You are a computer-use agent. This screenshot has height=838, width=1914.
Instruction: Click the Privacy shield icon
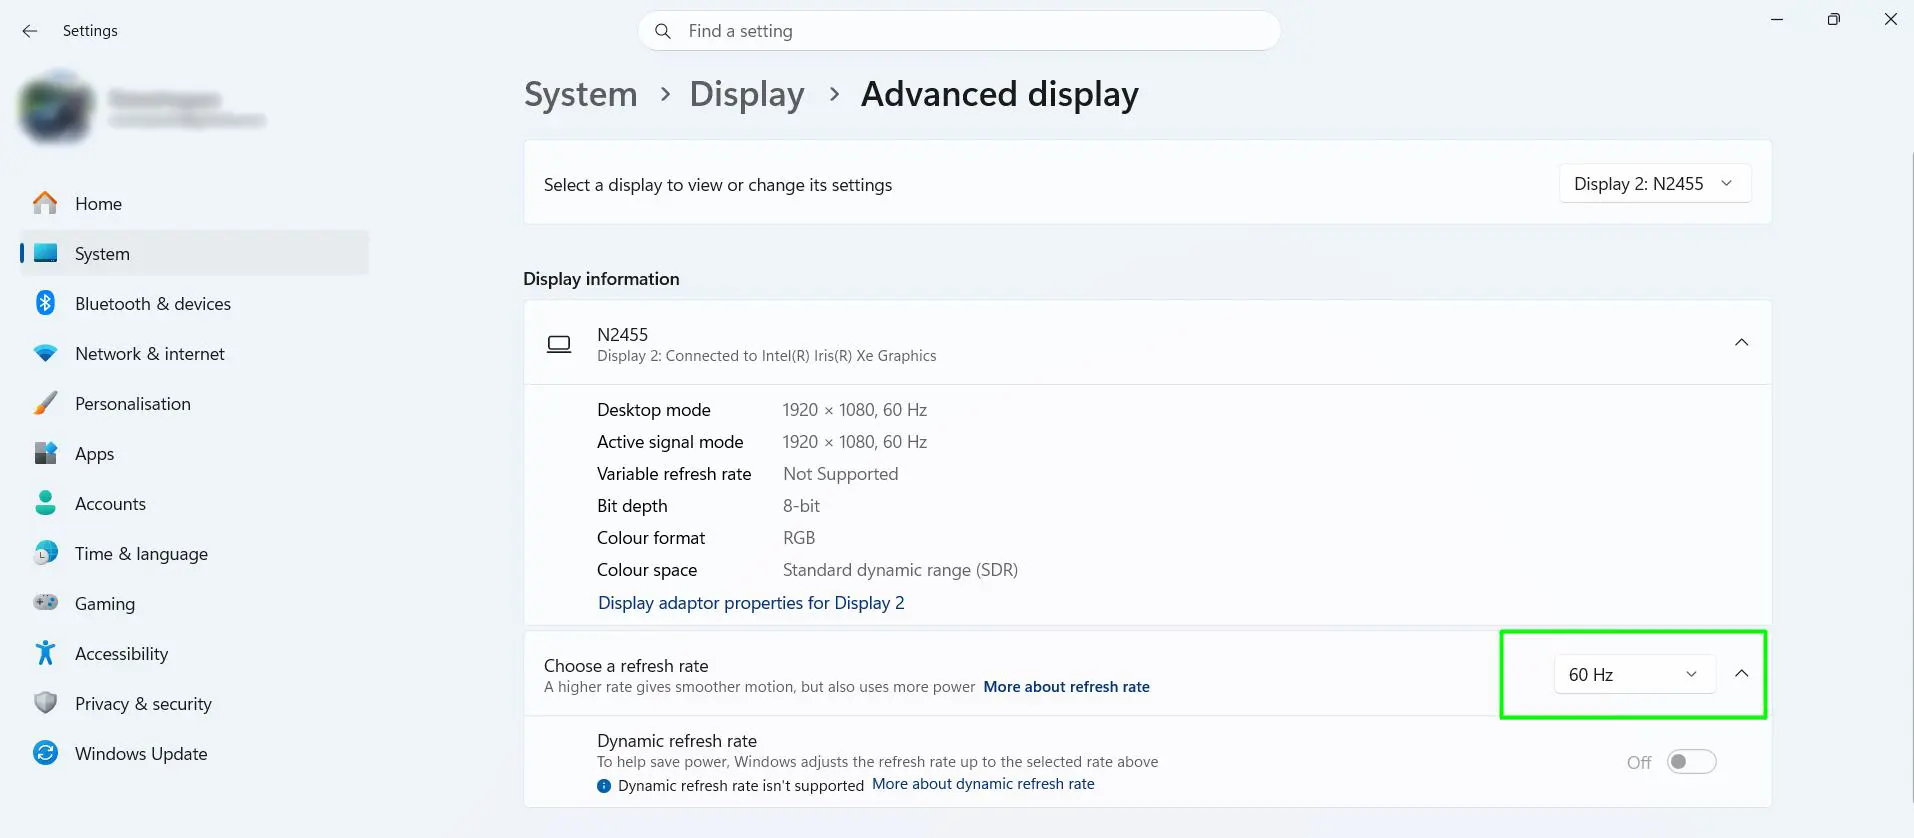click(x=45, y=703)
